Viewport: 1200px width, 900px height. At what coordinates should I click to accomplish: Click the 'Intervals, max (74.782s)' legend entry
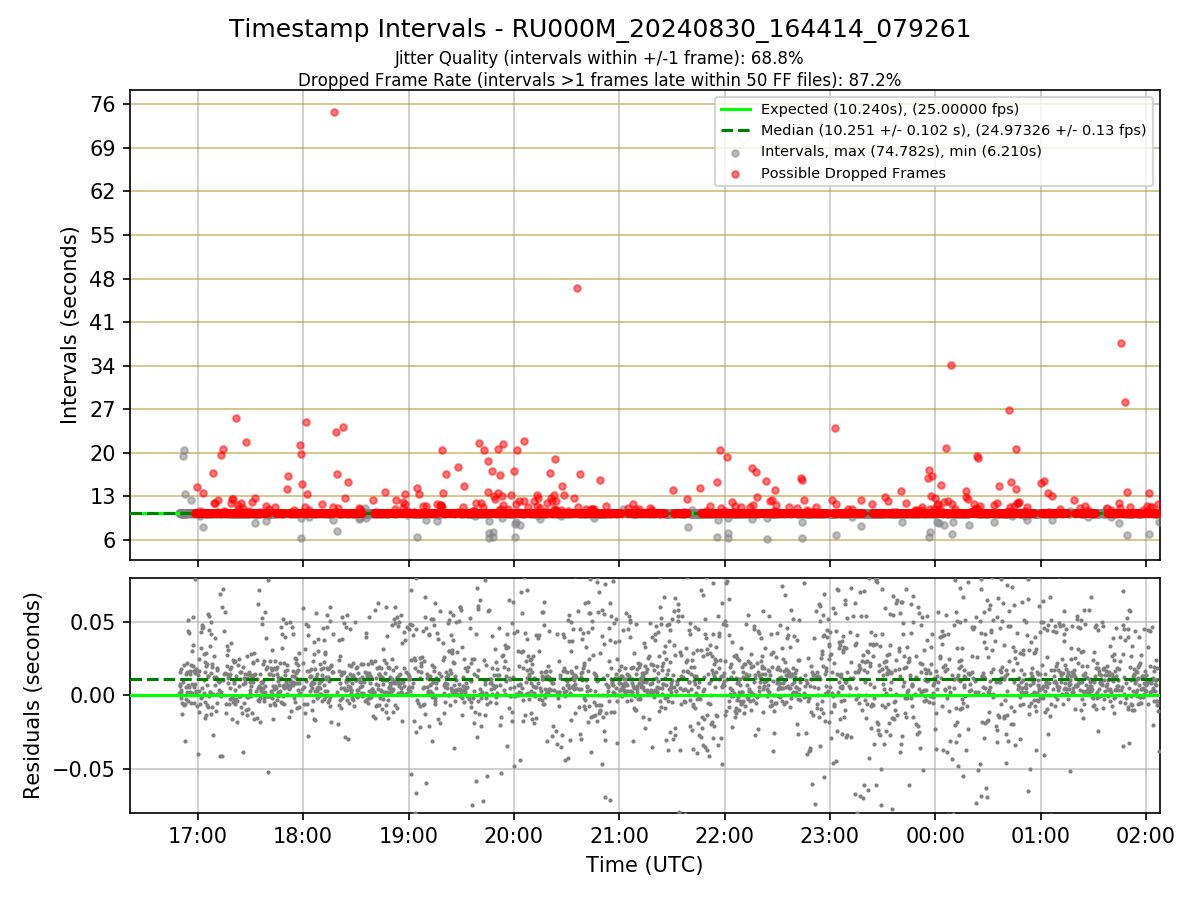coord(901,152)
